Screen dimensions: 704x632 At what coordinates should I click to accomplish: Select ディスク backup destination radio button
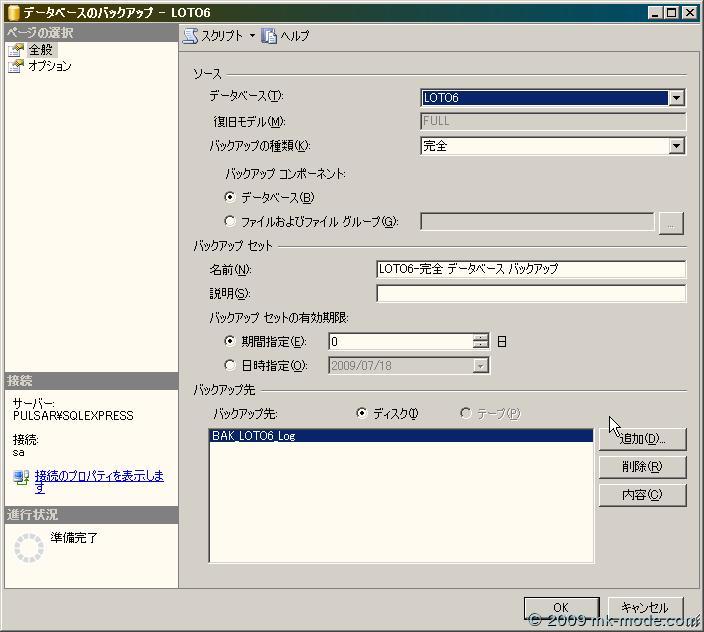click(362, 414)
